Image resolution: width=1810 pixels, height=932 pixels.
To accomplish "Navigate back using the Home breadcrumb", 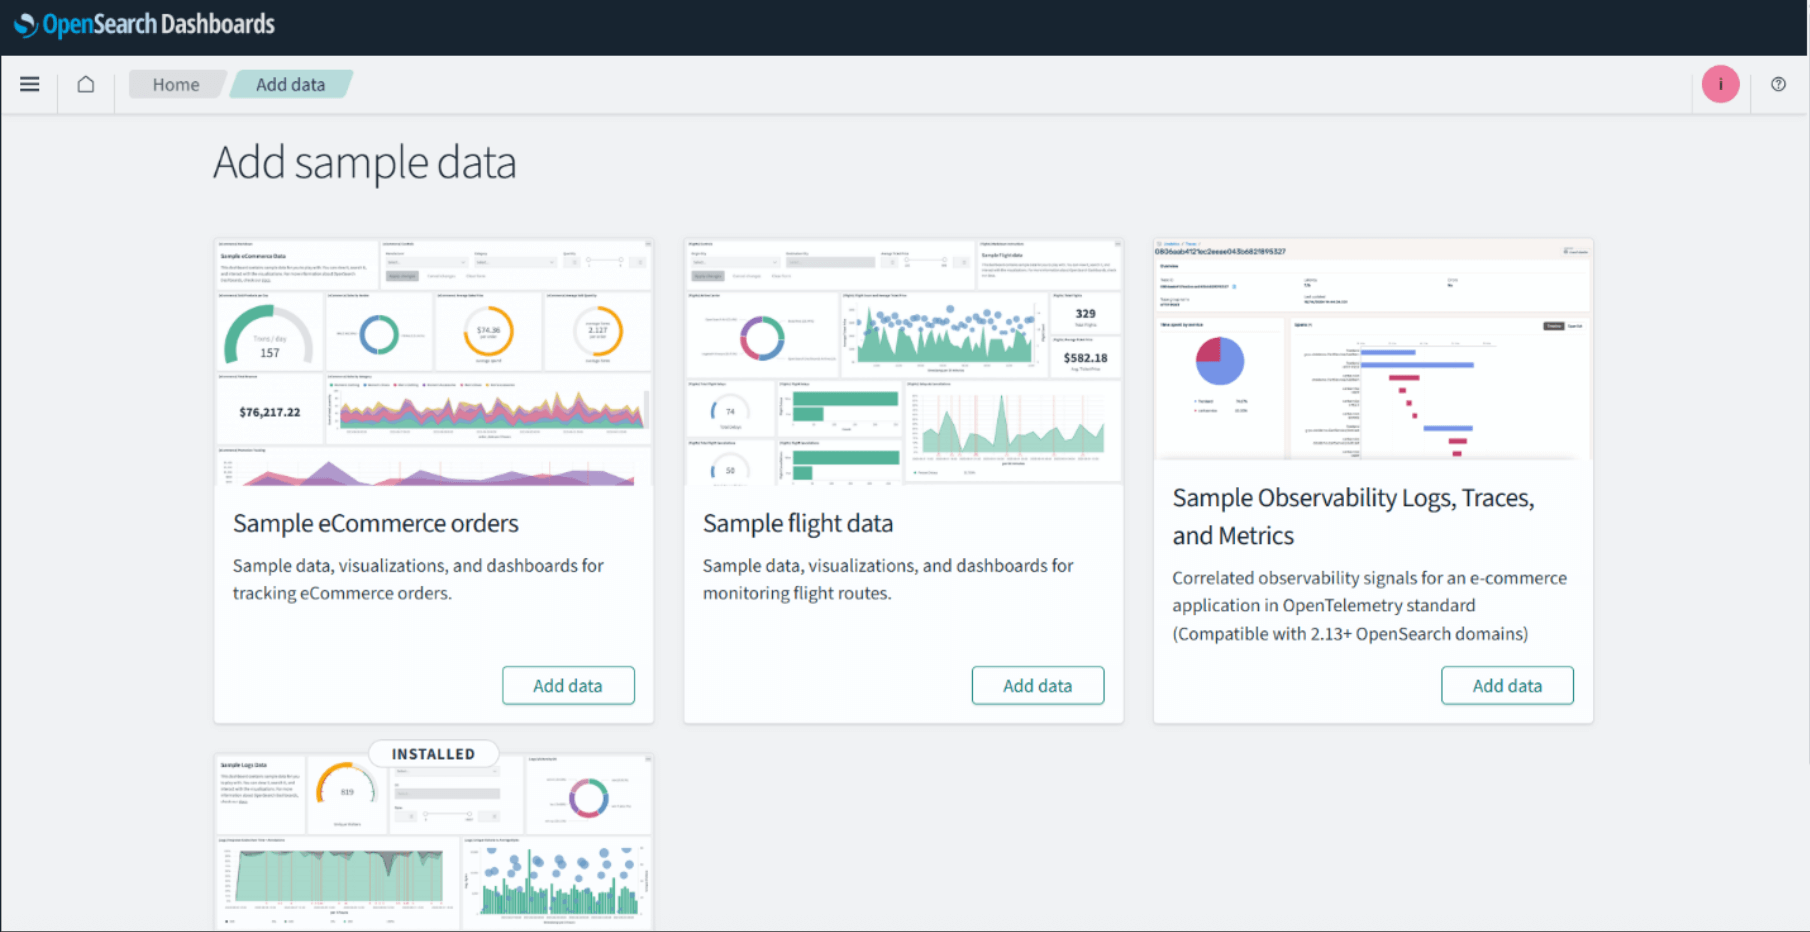I will [176, 84].
